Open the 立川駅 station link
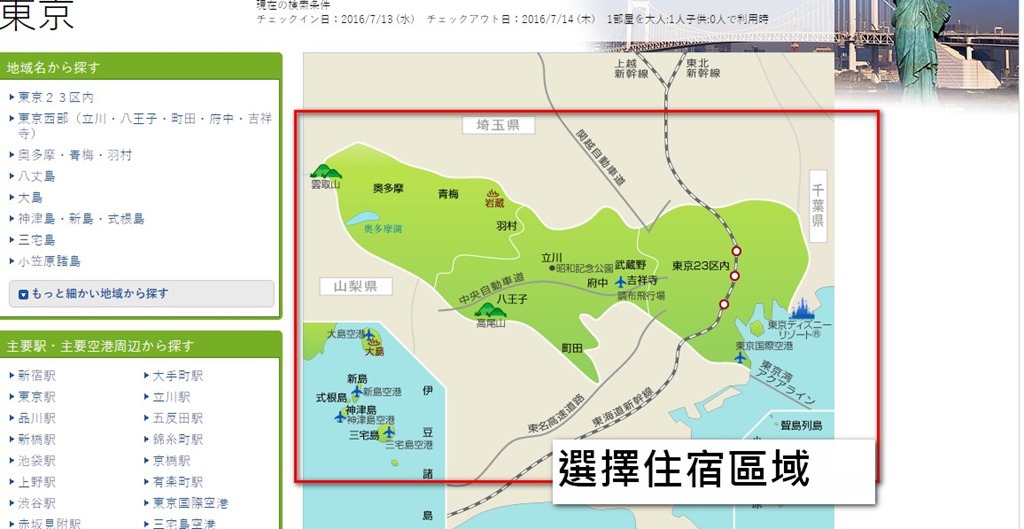This screenshot has width=1024, height=529. click(x=171, y=396)
